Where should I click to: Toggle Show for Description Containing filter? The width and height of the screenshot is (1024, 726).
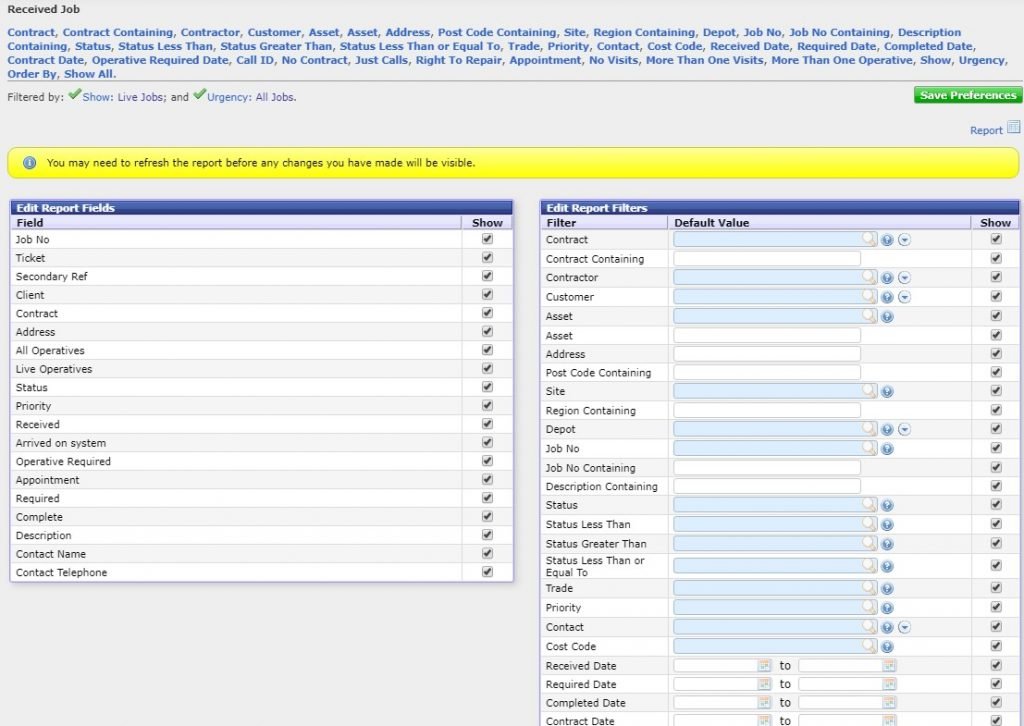(996, 486)
